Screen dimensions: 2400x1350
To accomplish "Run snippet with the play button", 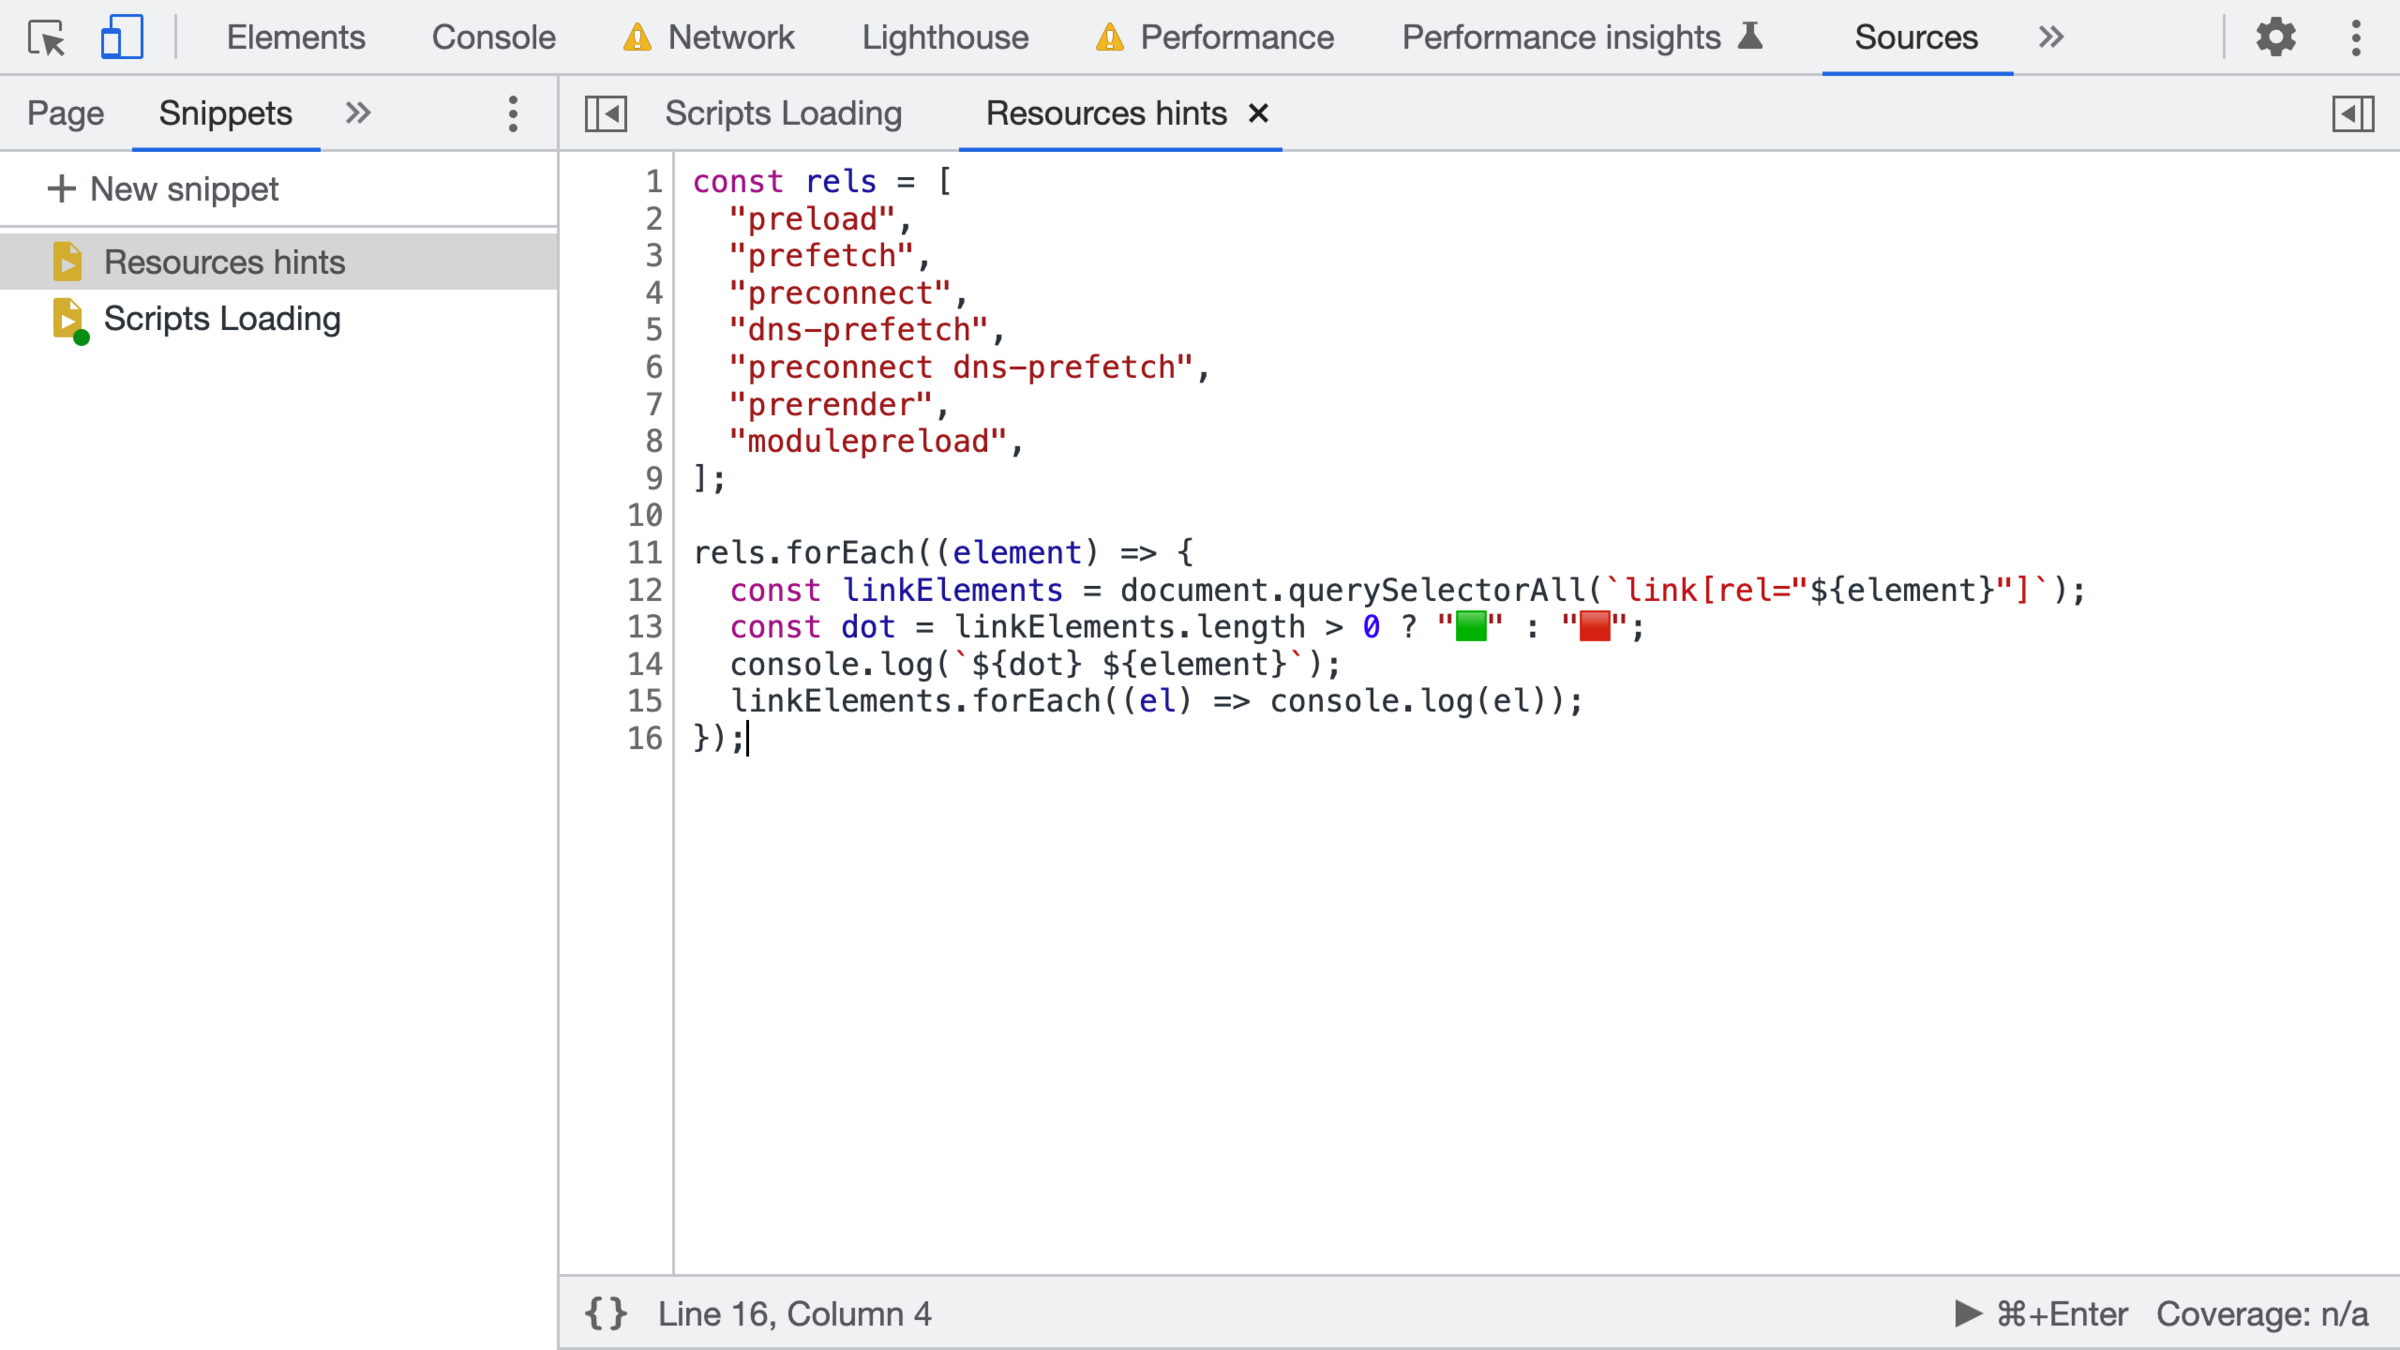I will click(x=1967, y=1313).
